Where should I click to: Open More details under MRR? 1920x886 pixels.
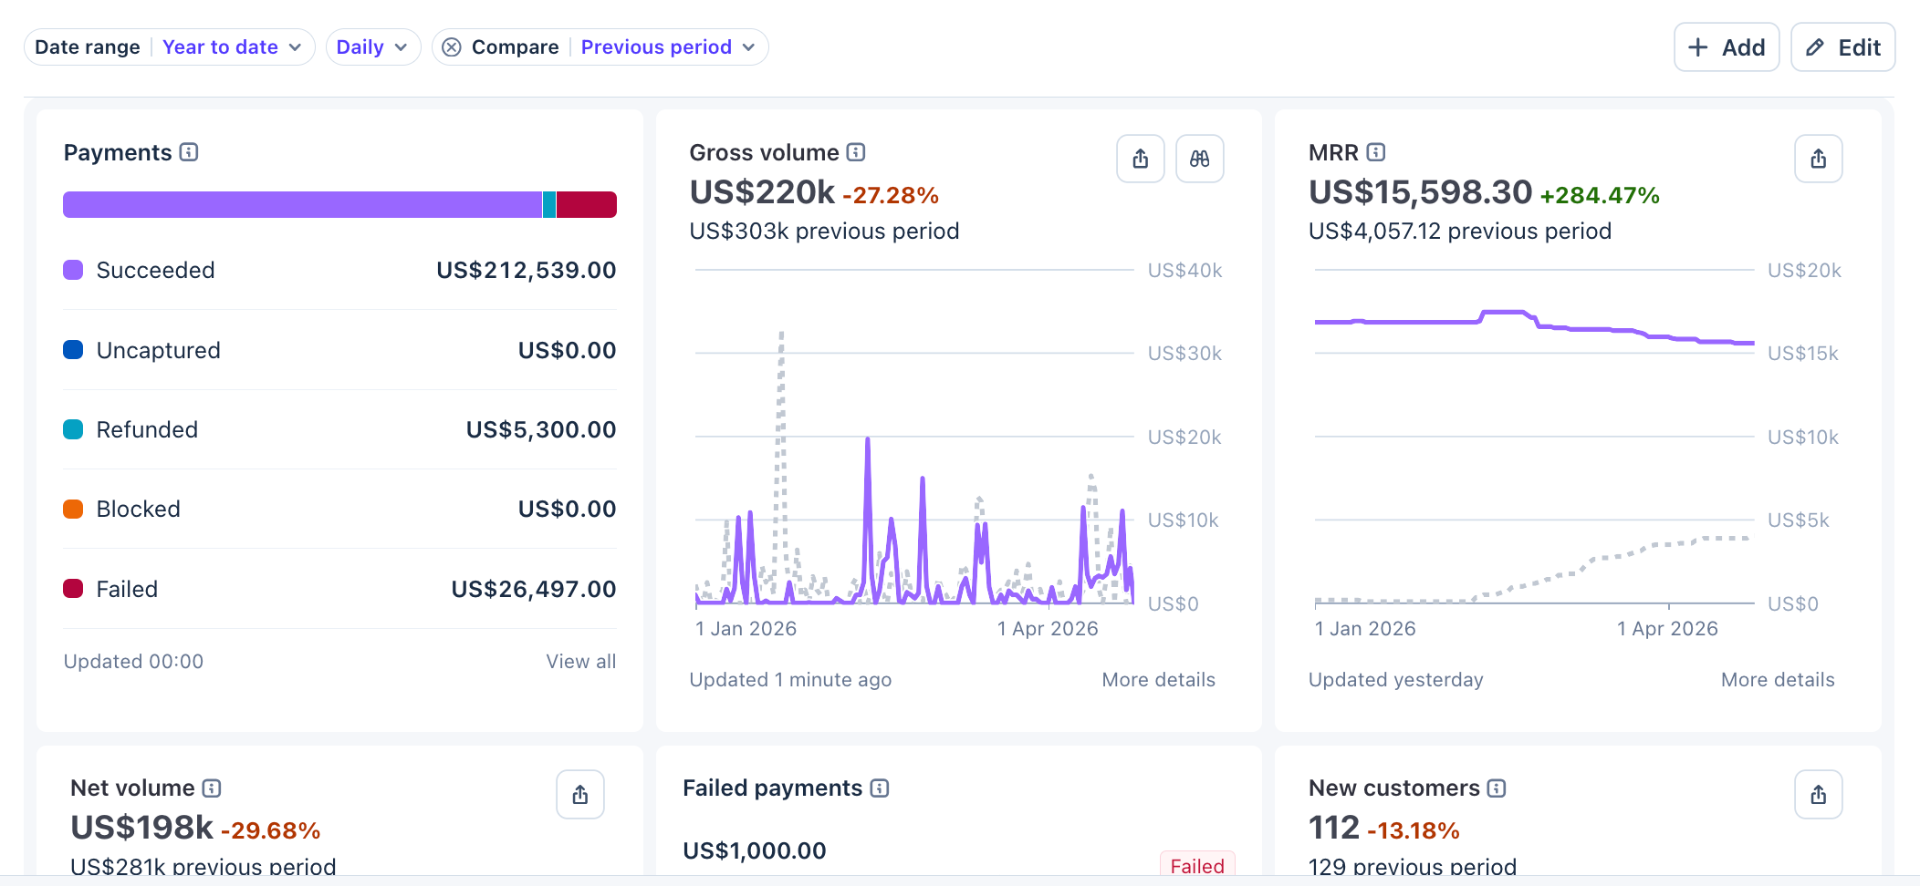coord(1778,680)
